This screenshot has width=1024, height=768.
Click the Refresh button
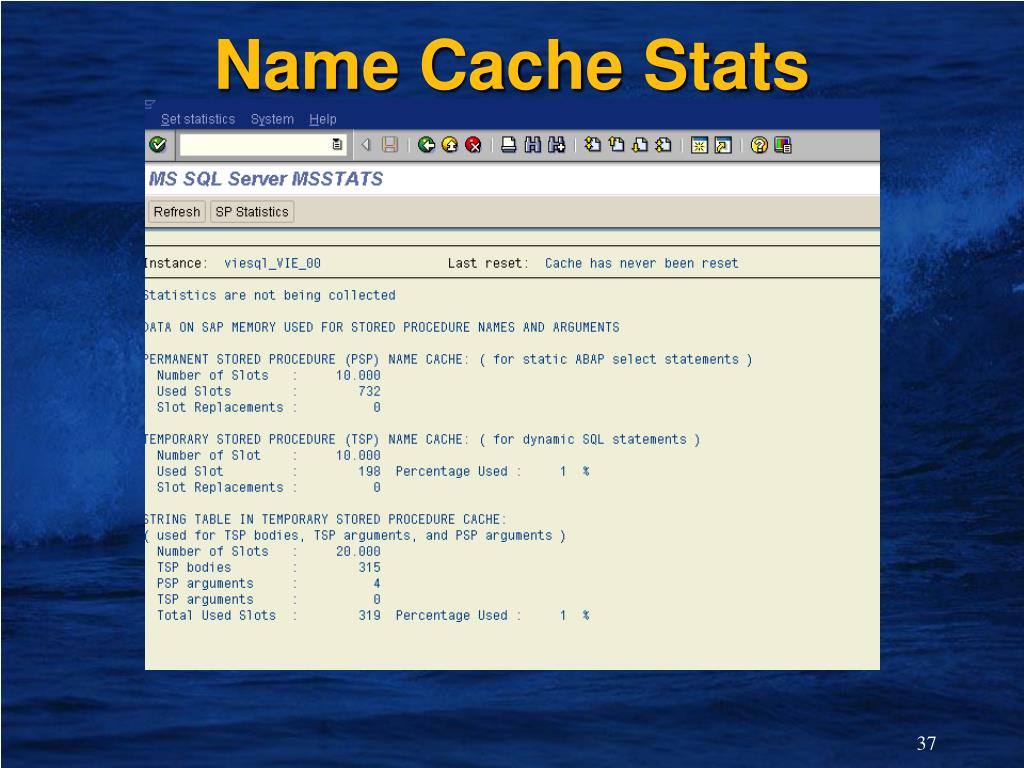coord(176,212)
